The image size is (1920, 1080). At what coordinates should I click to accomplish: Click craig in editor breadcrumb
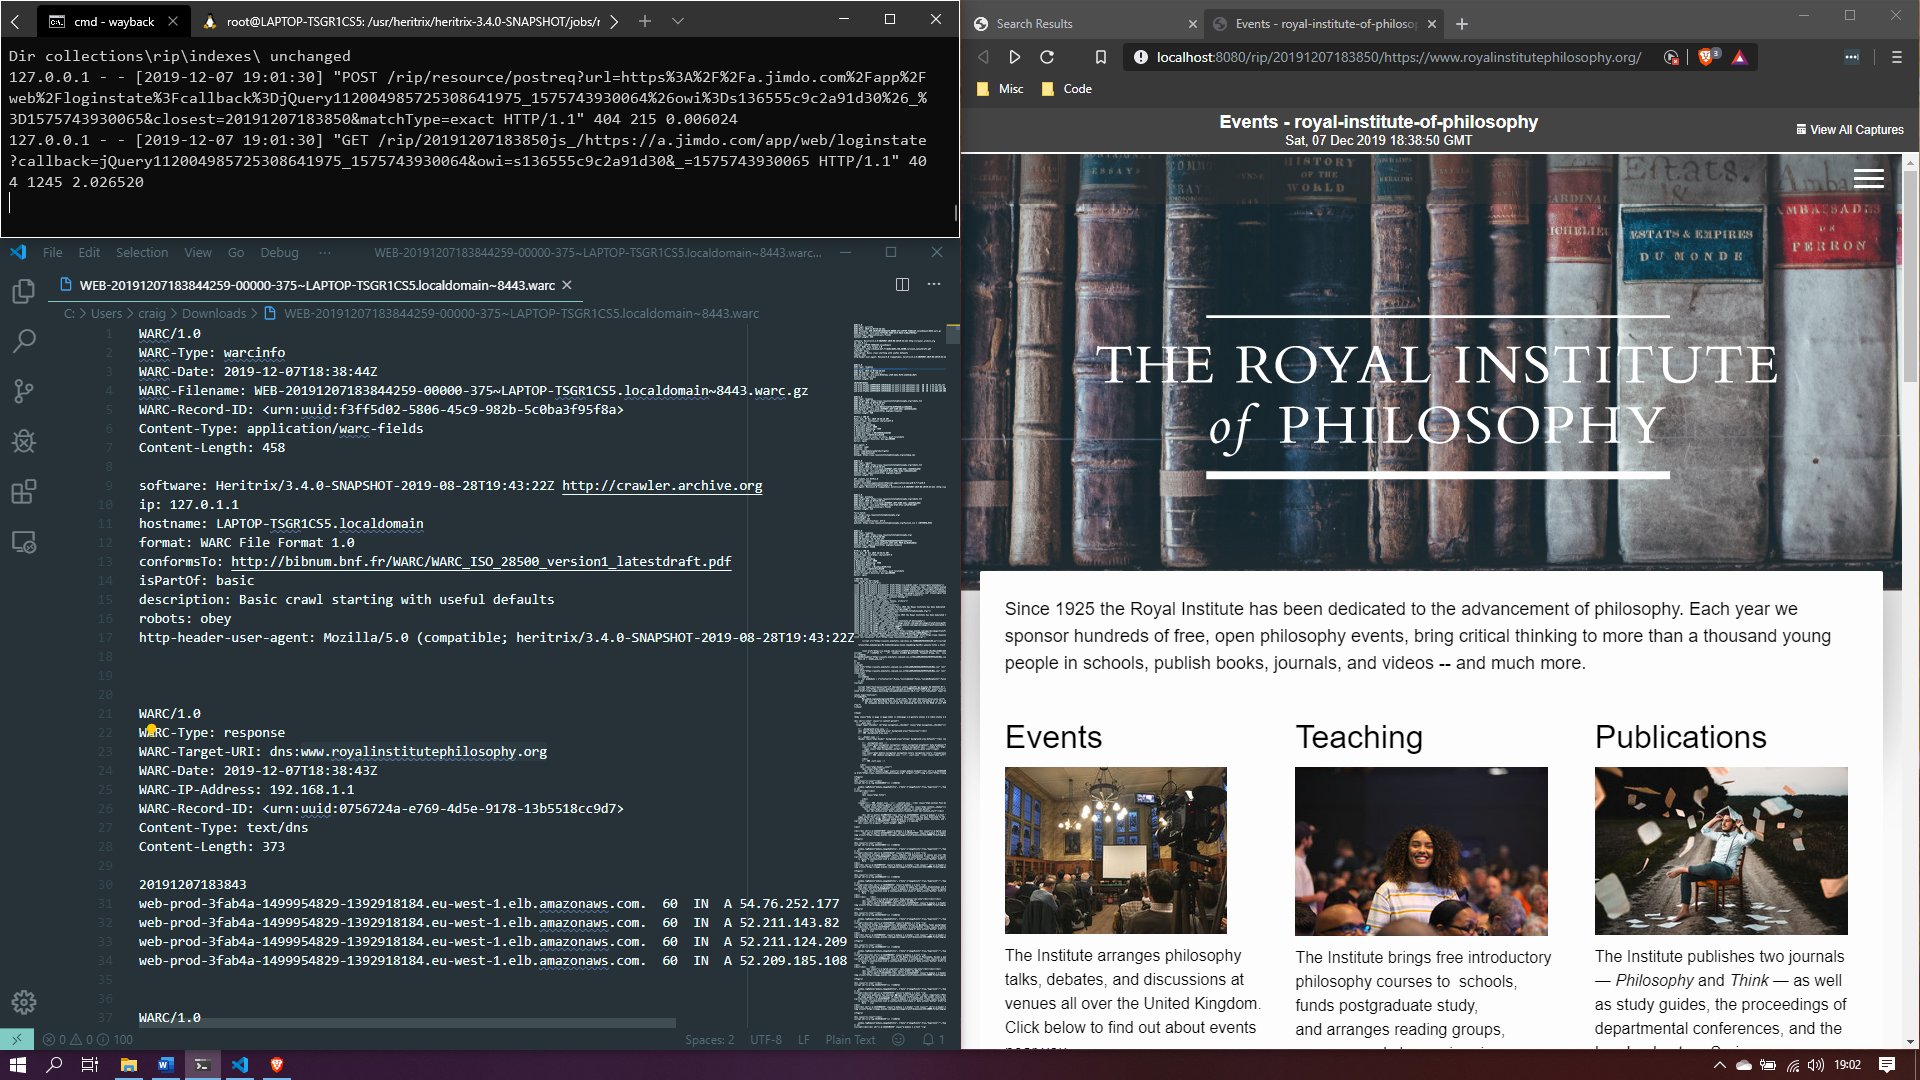tap(152, 313)
